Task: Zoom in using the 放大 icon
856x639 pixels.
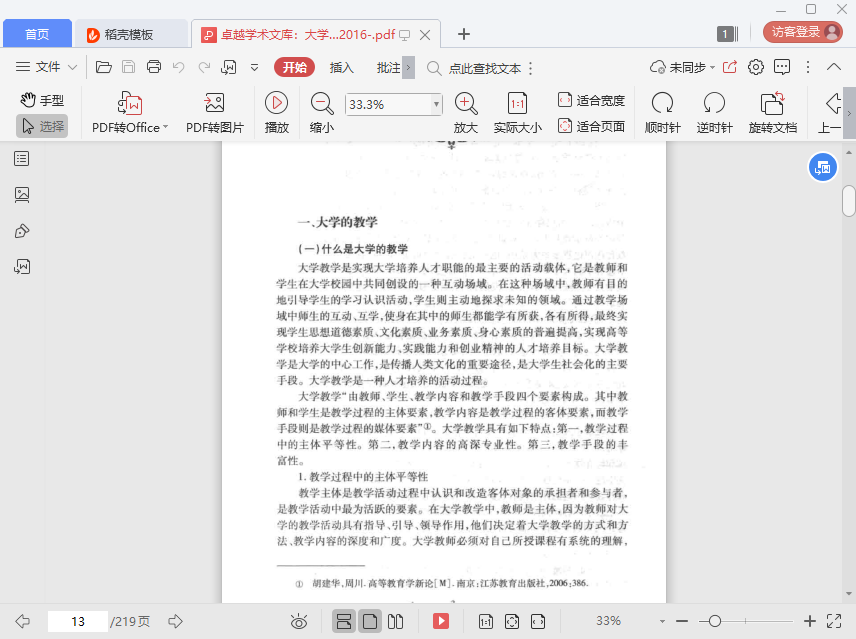Action: 466,113
